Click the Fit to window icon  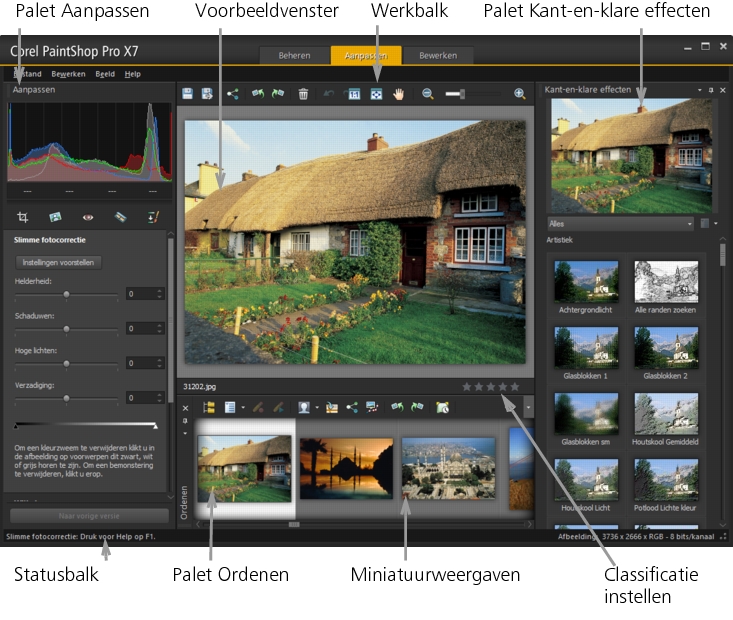376,94
